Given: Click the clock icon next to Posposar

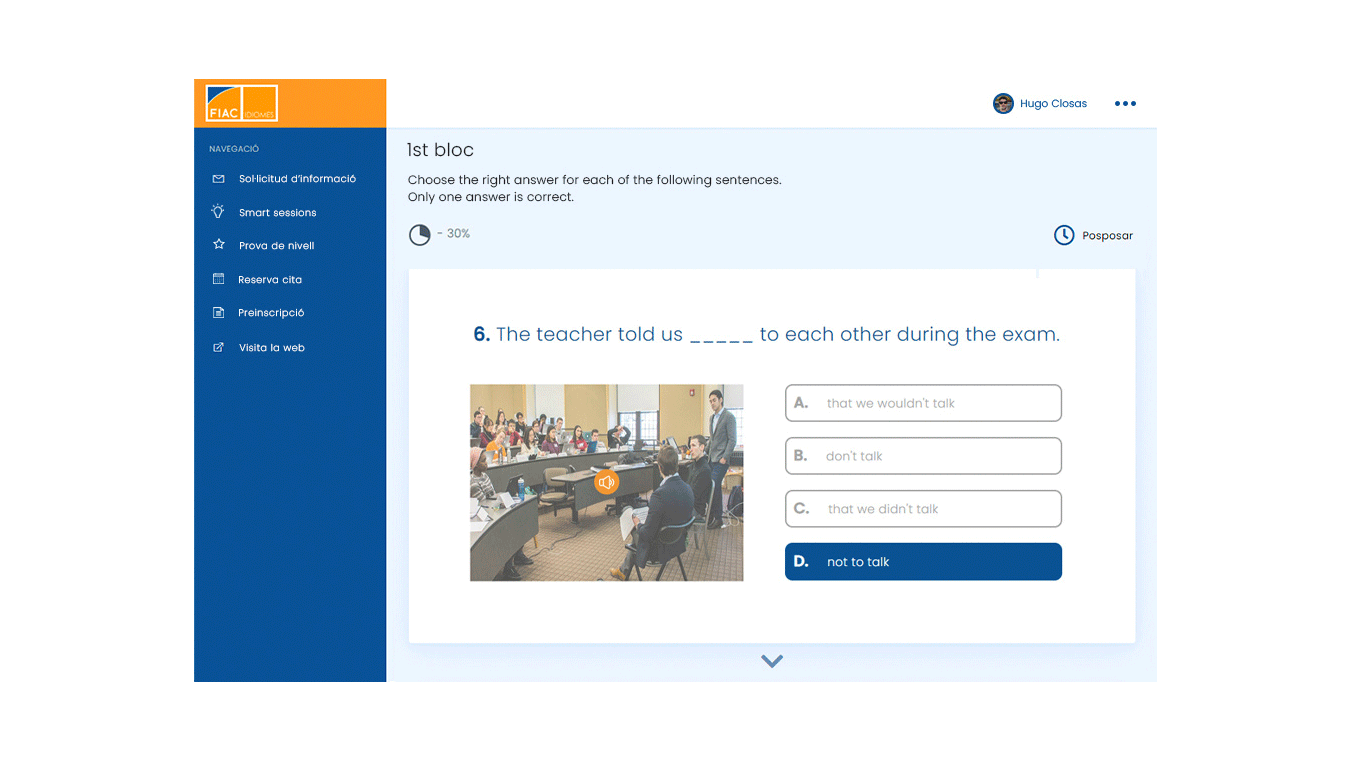Looking at the screenshot, I should click(1064, 235).
